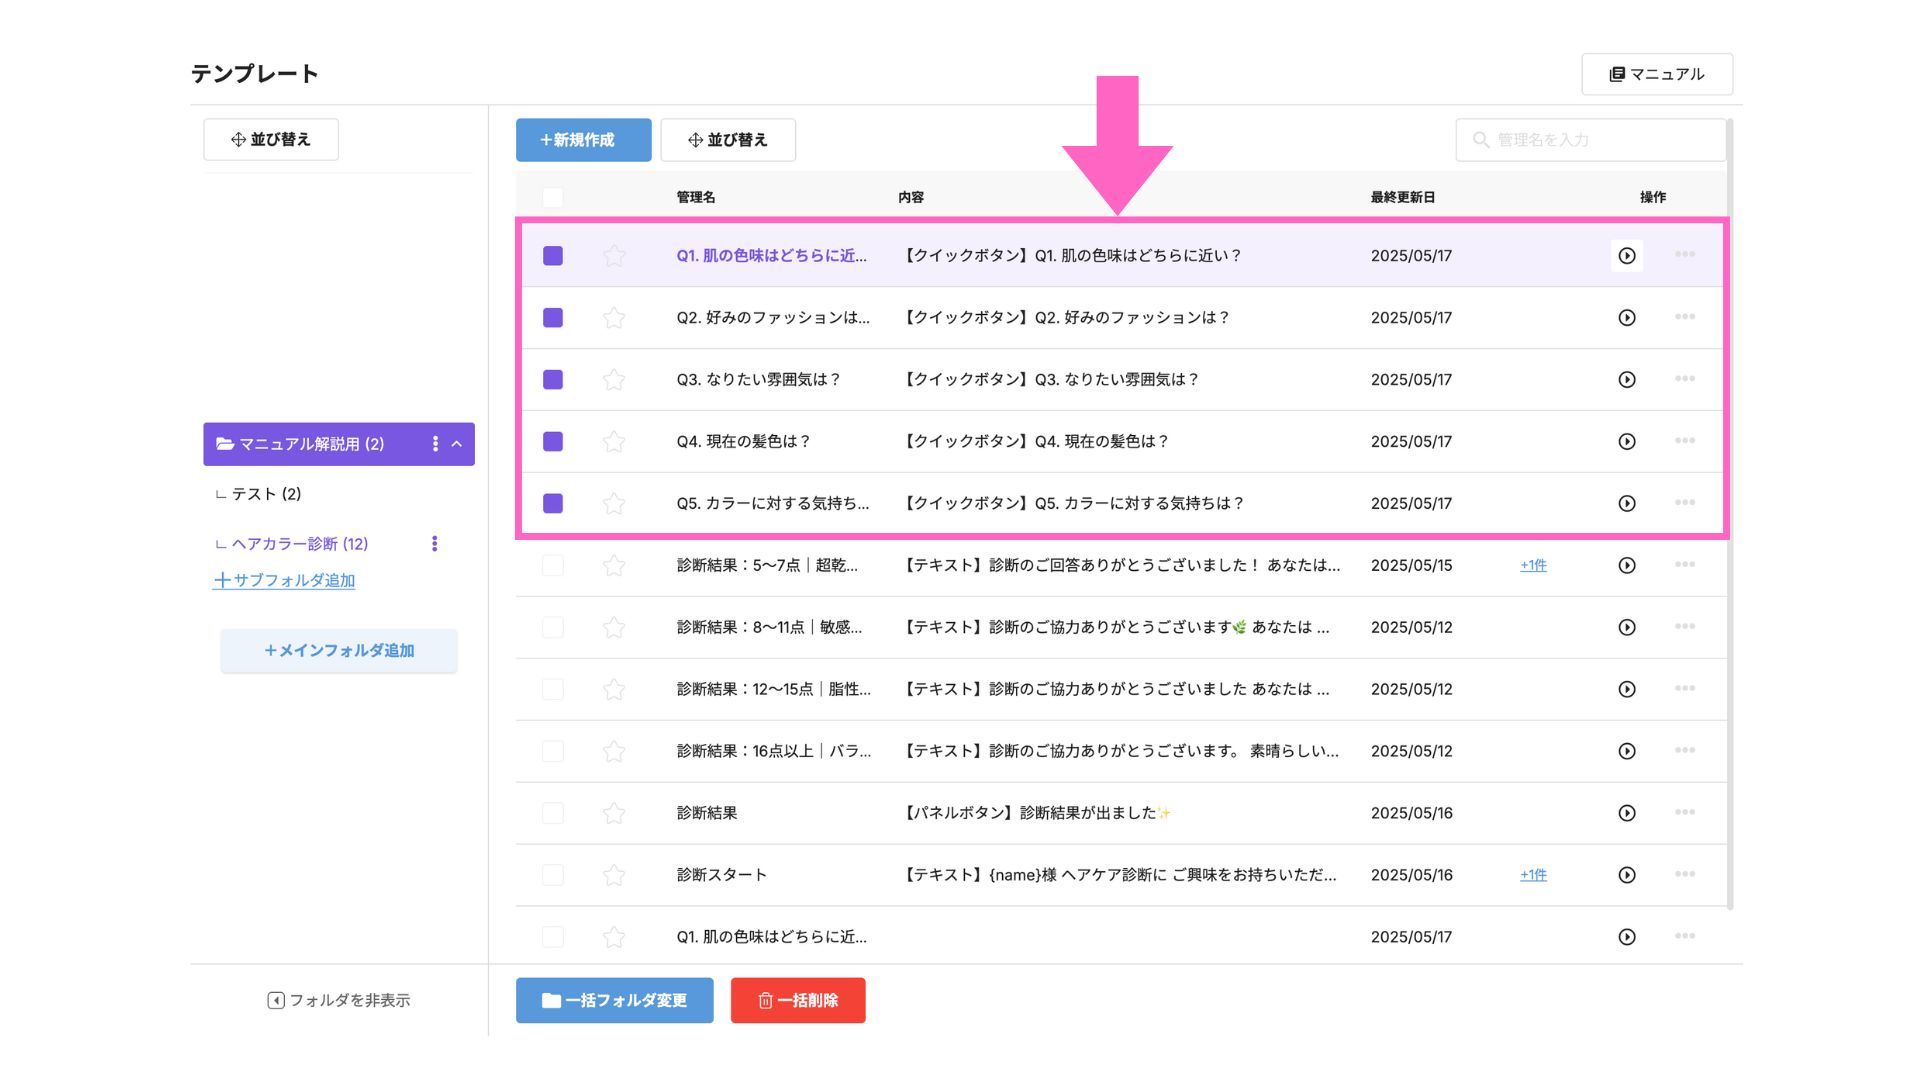Star the Q3. なりたい雰囲気は？ template

(x=614, y=380)
